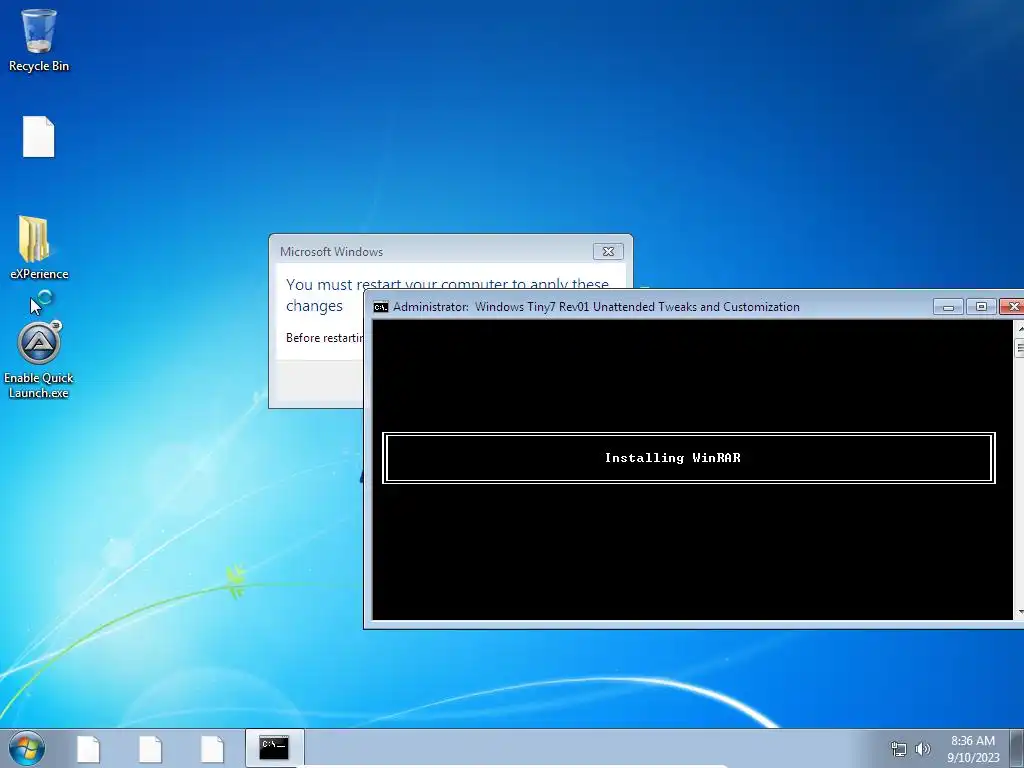1024x768 pixels.
Task: Click second blank pinned taskbar icon
Action: pyautogui.click(x=150, y=748)
